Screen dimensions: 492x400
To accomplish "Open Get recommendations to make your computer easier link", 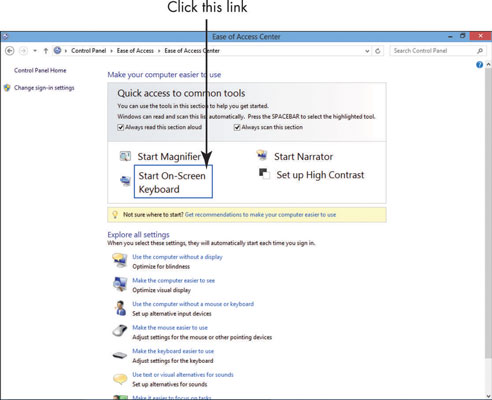I will coord(260,215).
